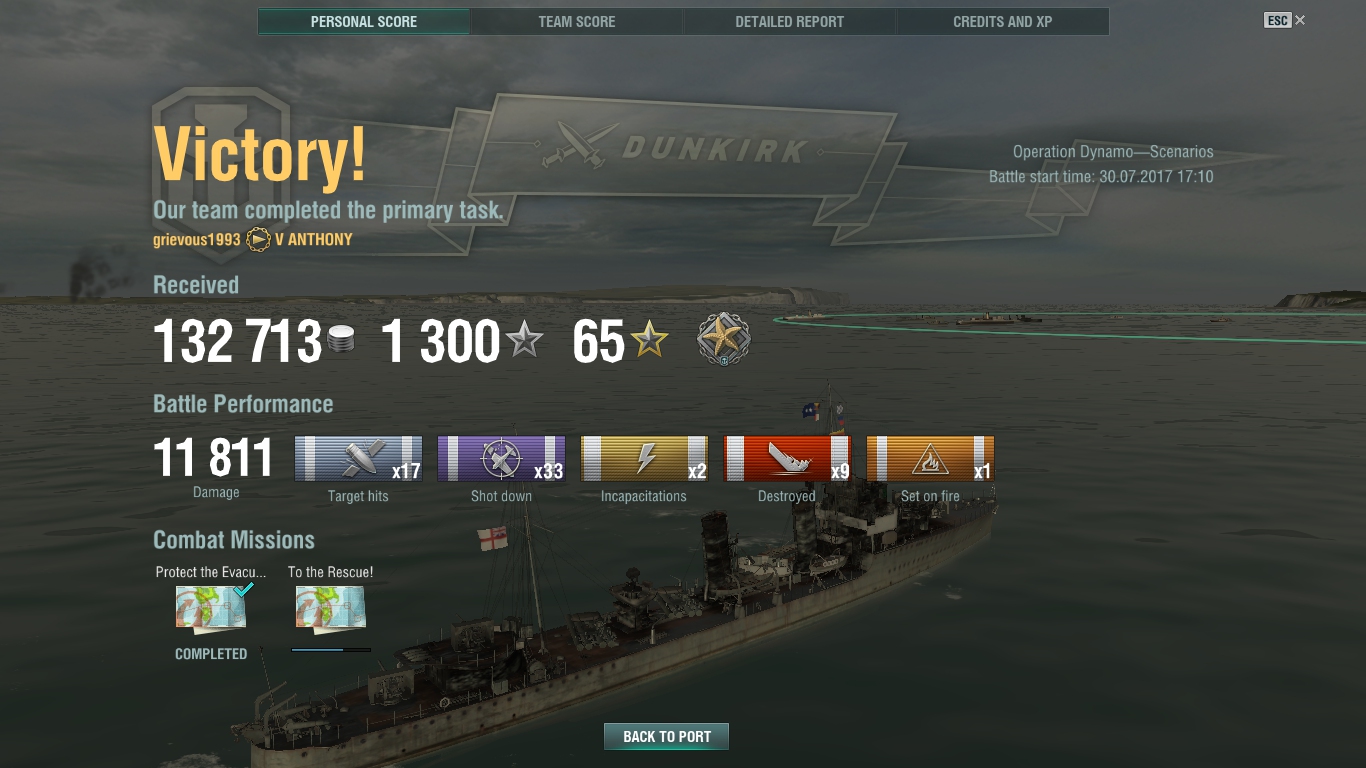Image resolution: width=1366 pixels, height=768 pixels.
Task: Select the Personal Score tab
Action: tap(364, 21)
